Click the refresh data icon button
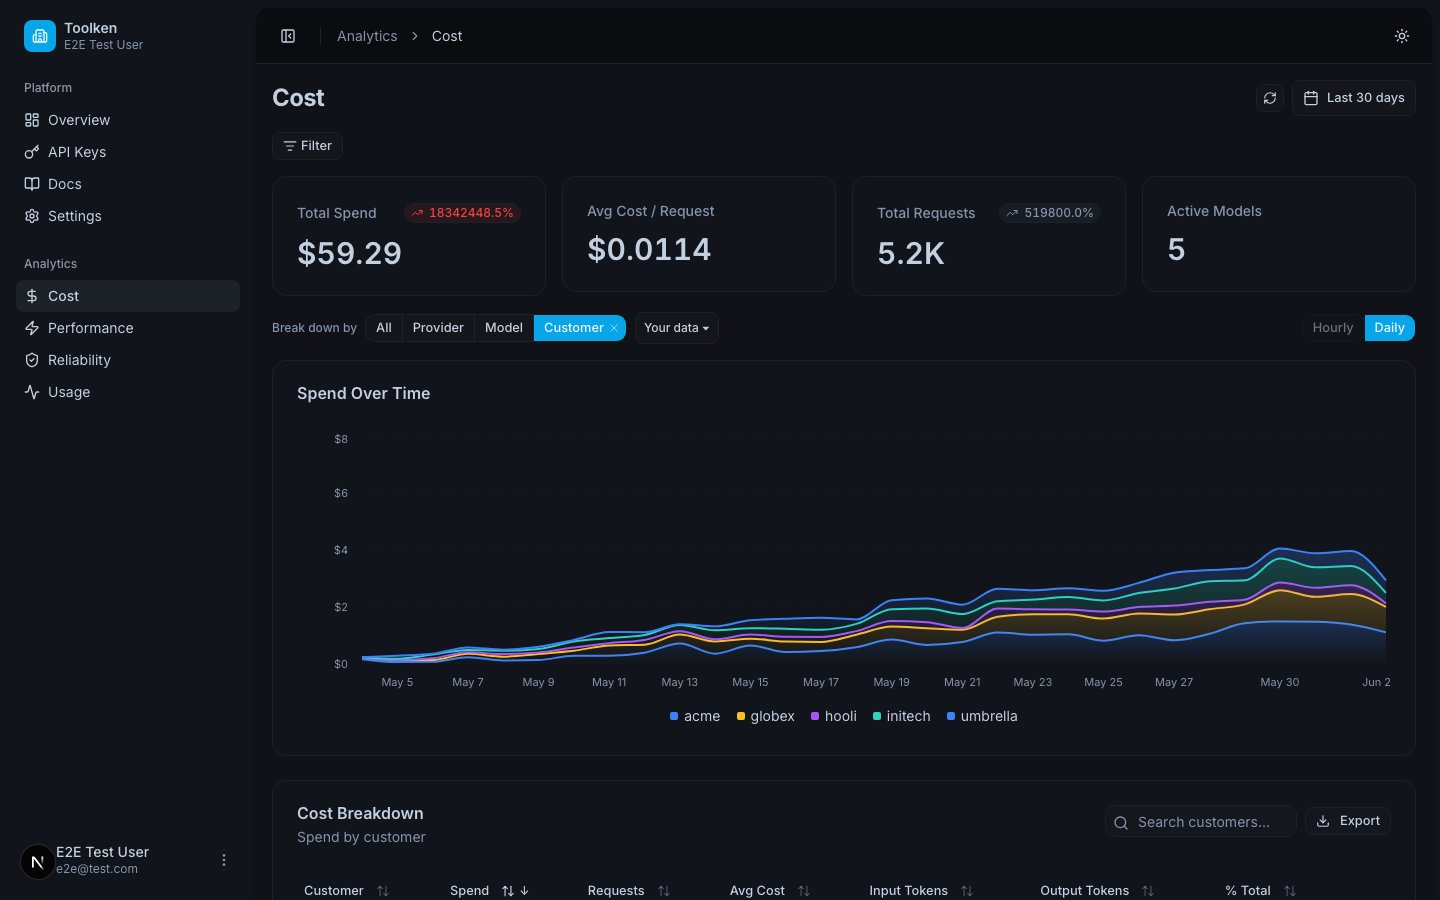The image size is (1440, 900). pos(1270,98)
